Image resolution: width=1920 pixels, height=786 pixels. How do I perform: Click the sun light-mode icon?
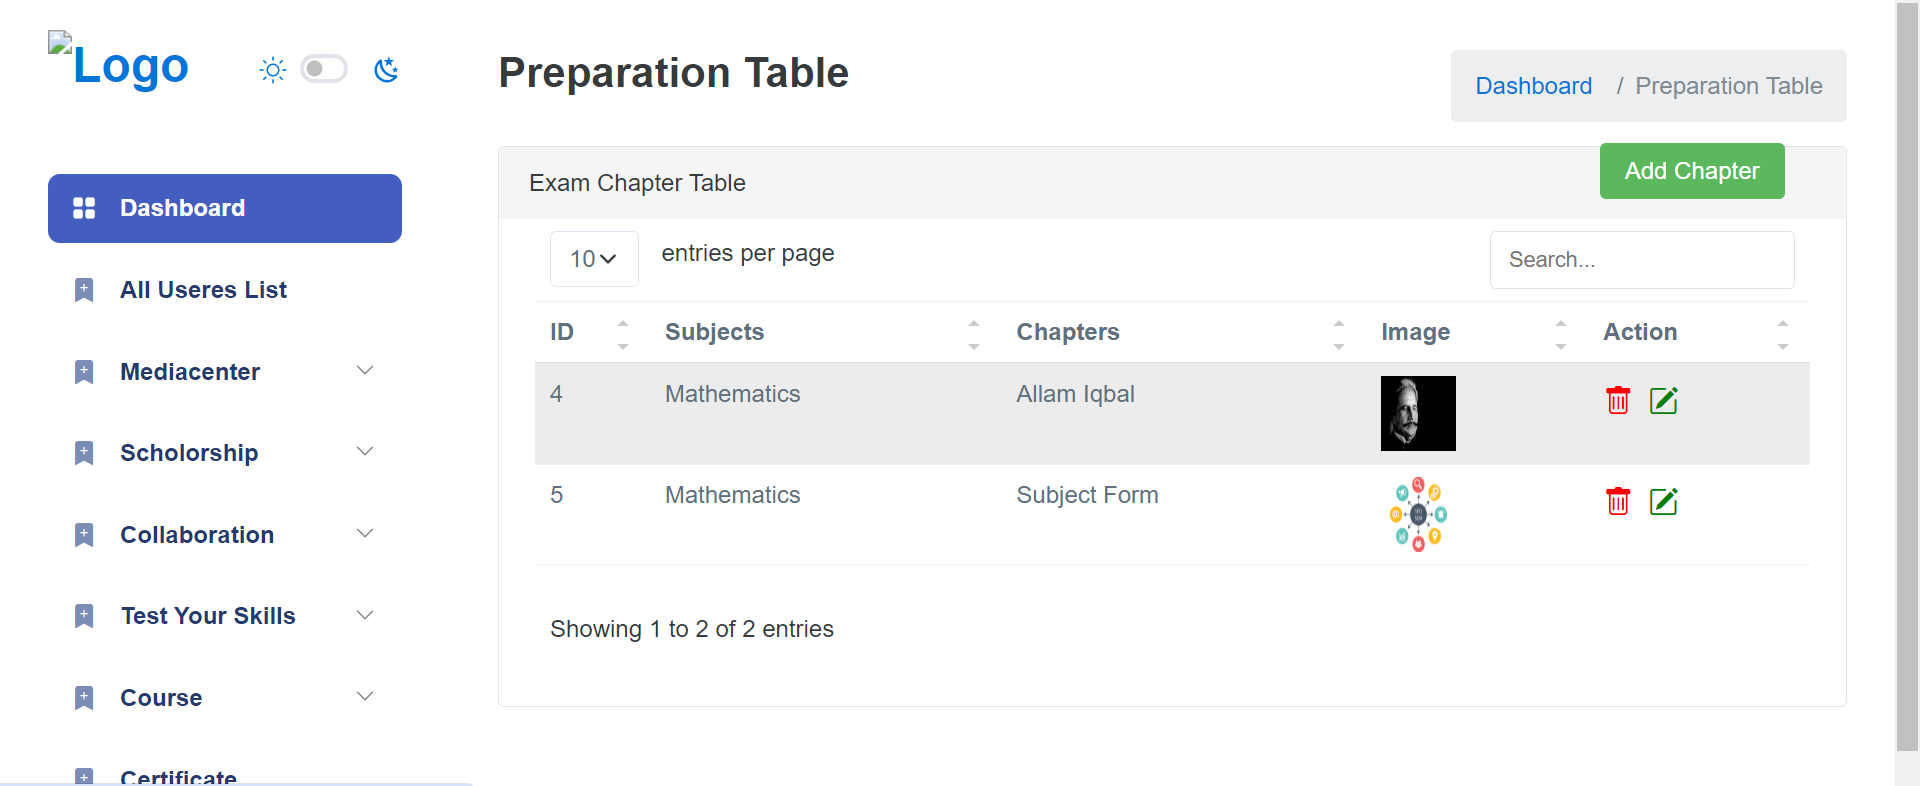click(272, 70)
